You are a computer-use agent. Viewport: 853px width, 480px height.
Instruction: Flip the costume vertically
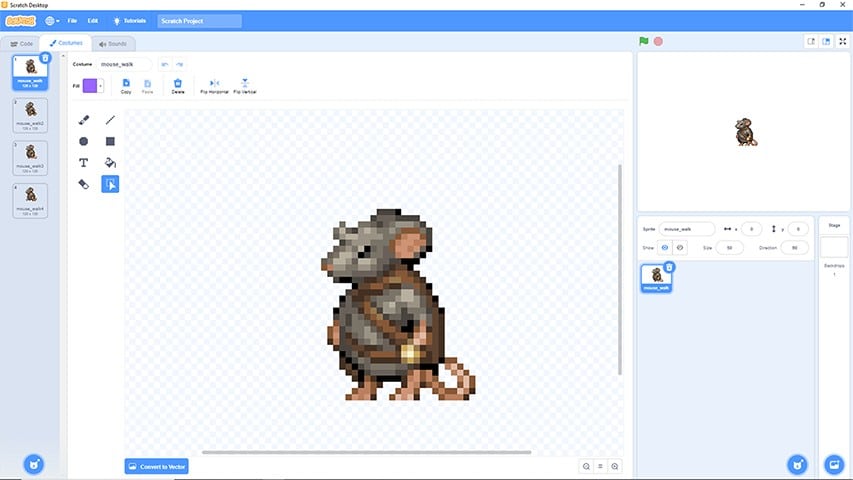[x=245, y=85]
